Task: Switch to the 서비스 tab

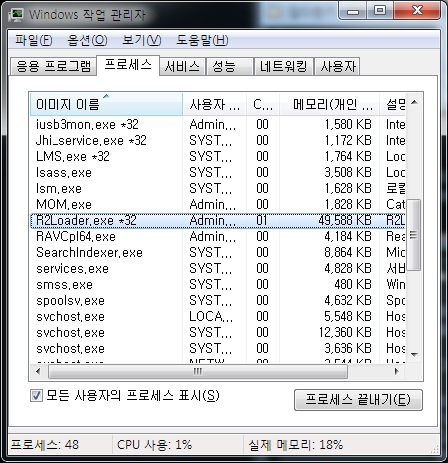Action: click(182, 66)
